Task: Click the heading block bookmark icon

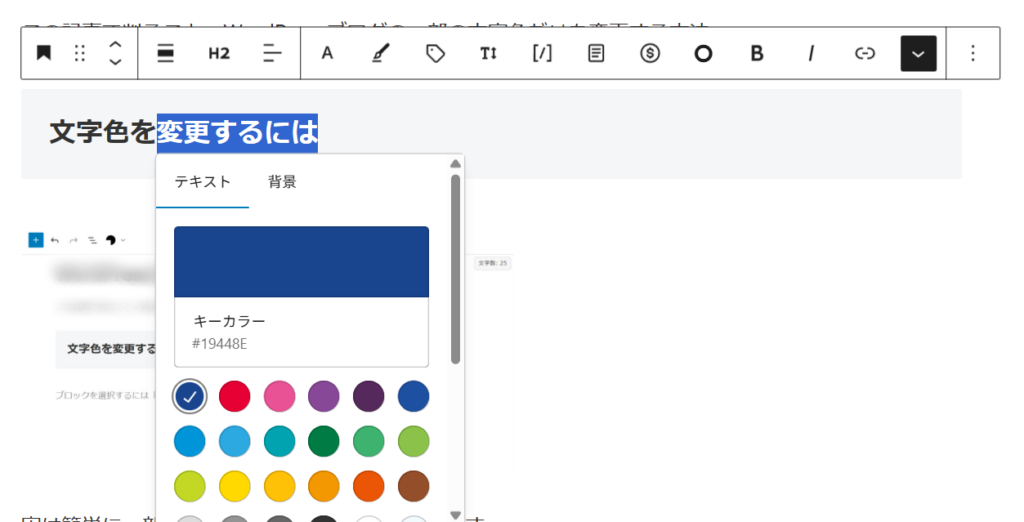Action: click(x=44, y=54)
